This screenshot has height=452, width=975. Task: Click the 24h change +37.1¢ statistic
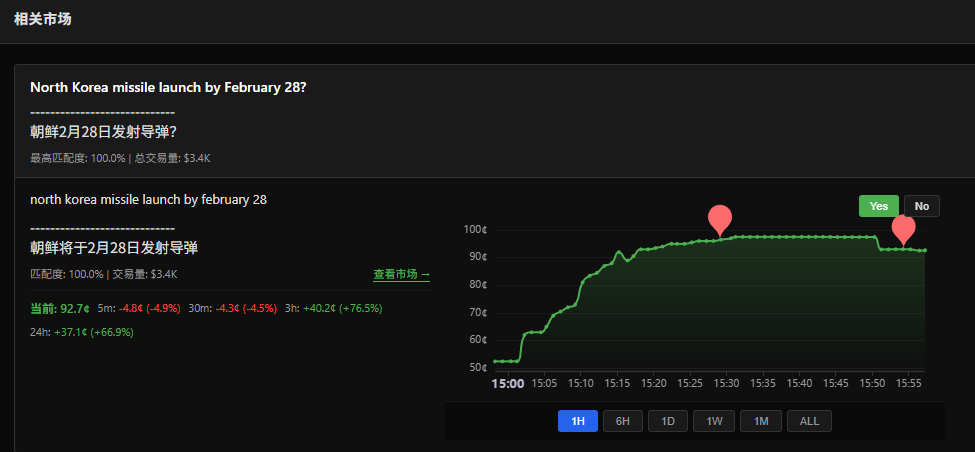click(82, 332)
